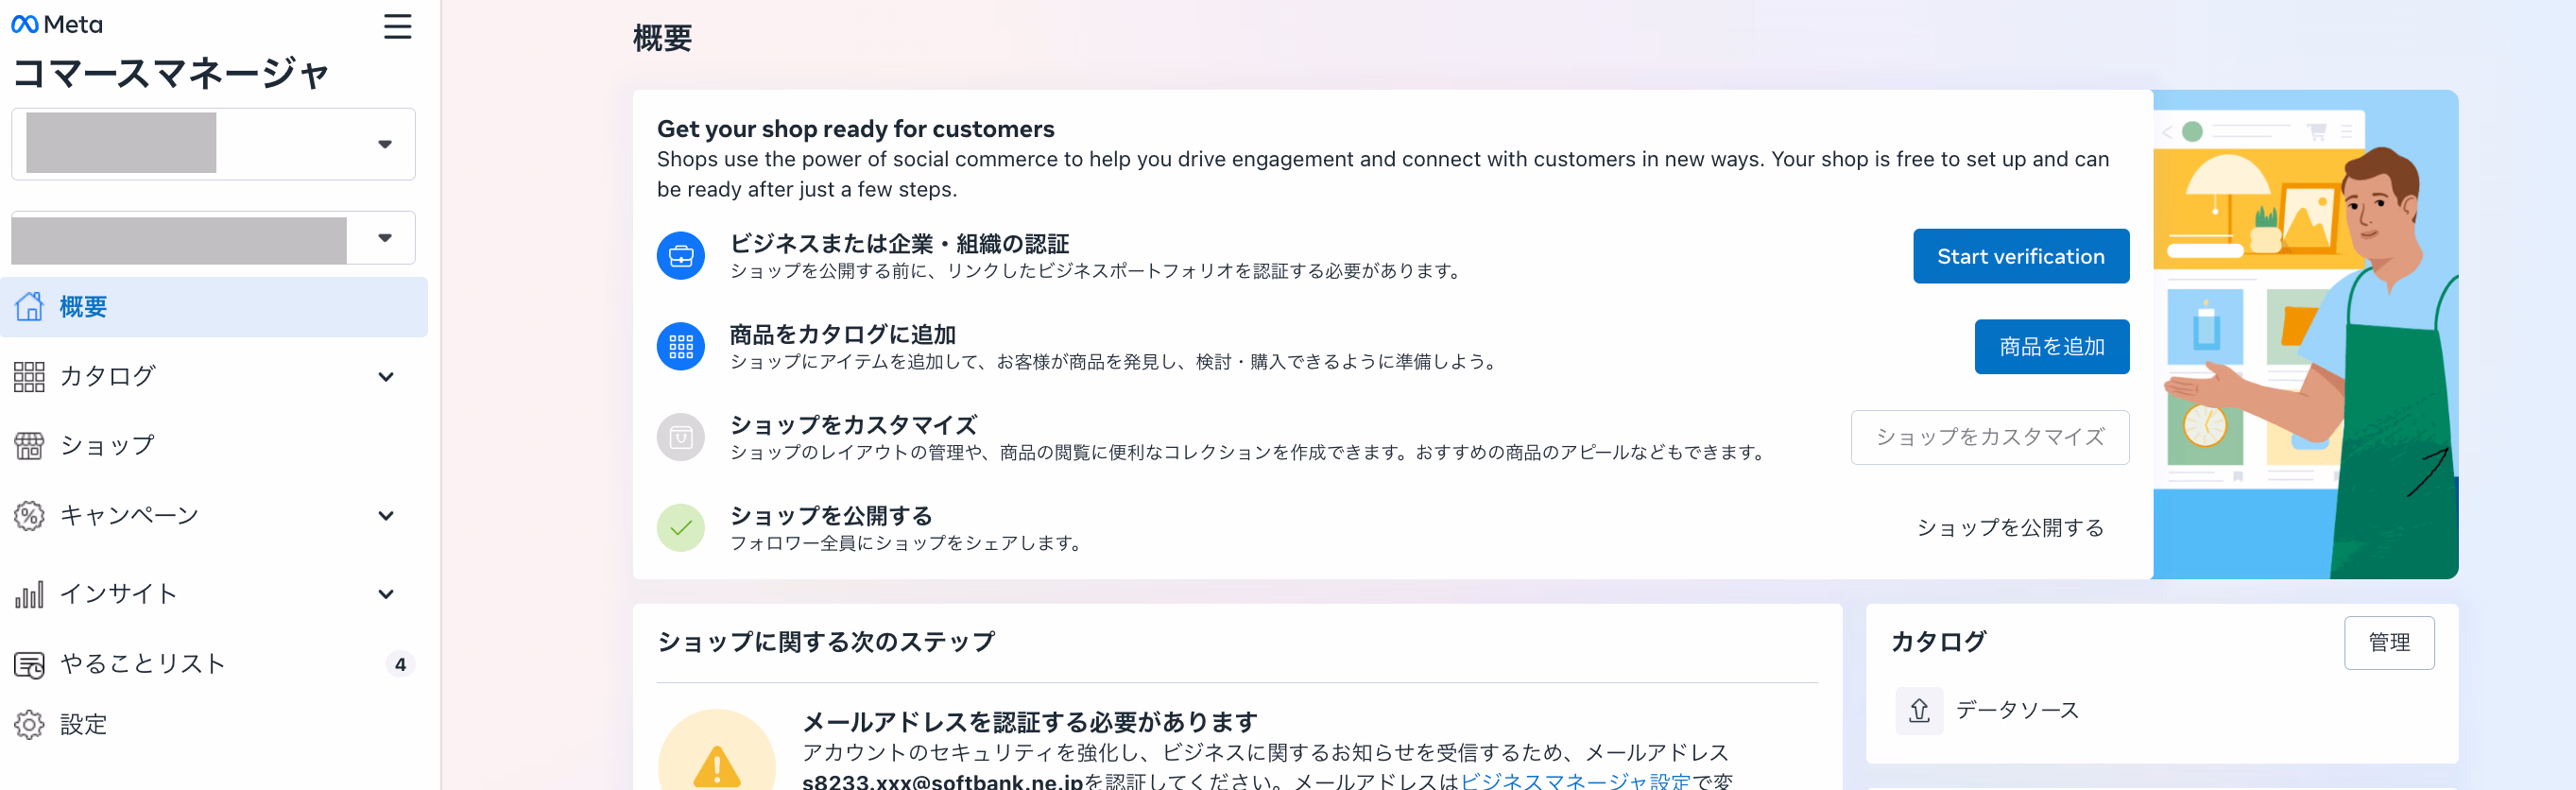Click the green checkmark publish step icon

coord(681,527)
